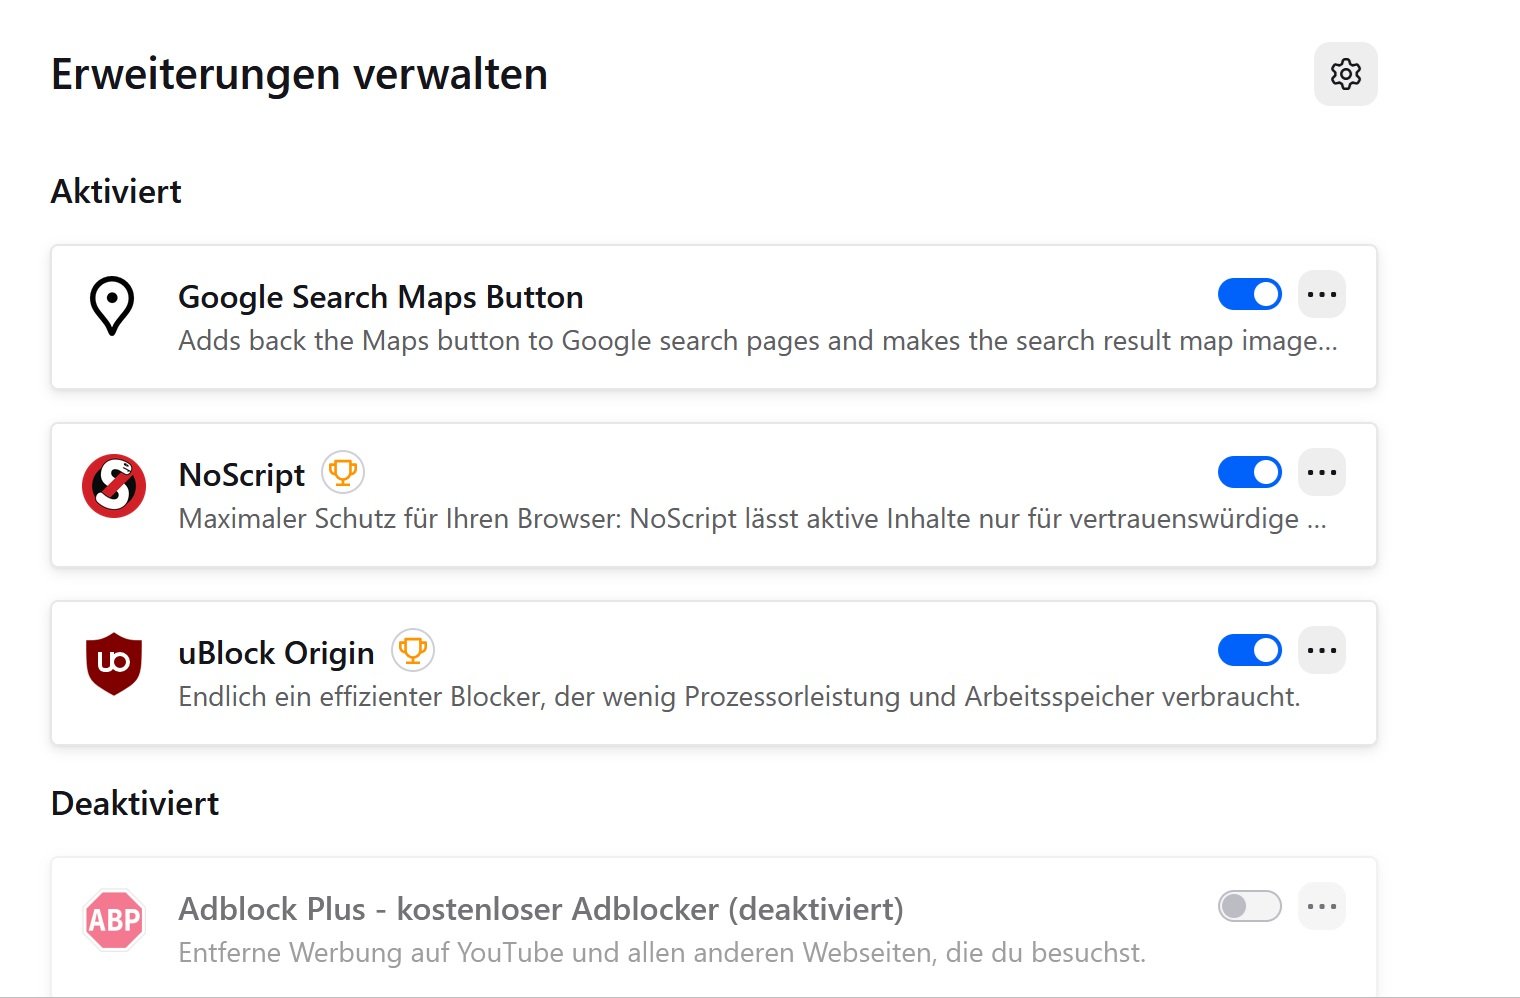Image resolution: width=1520 pixels, height=998 pixels.
Task: Disable the Google Search Maps Button extension
Action: point(1249,294)
